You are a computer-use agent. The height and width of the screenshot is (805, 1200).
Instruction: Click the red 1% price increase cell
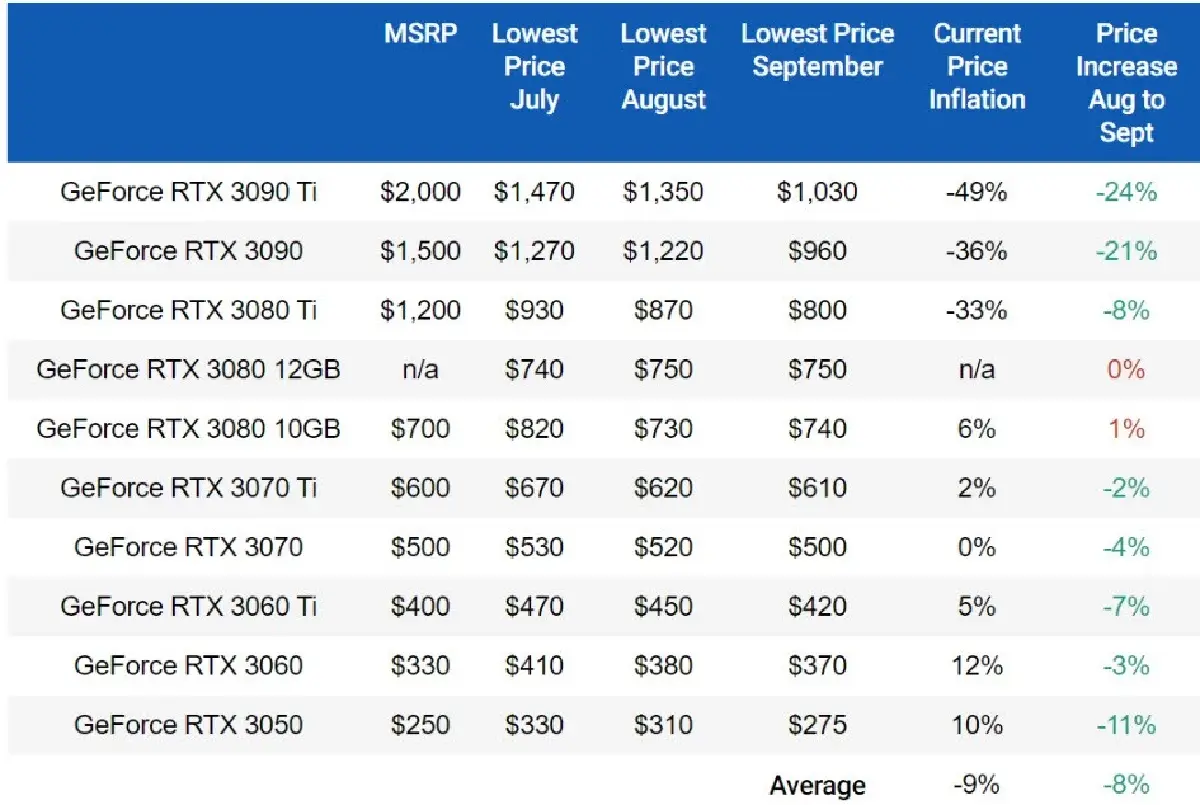pos(1126,428)
